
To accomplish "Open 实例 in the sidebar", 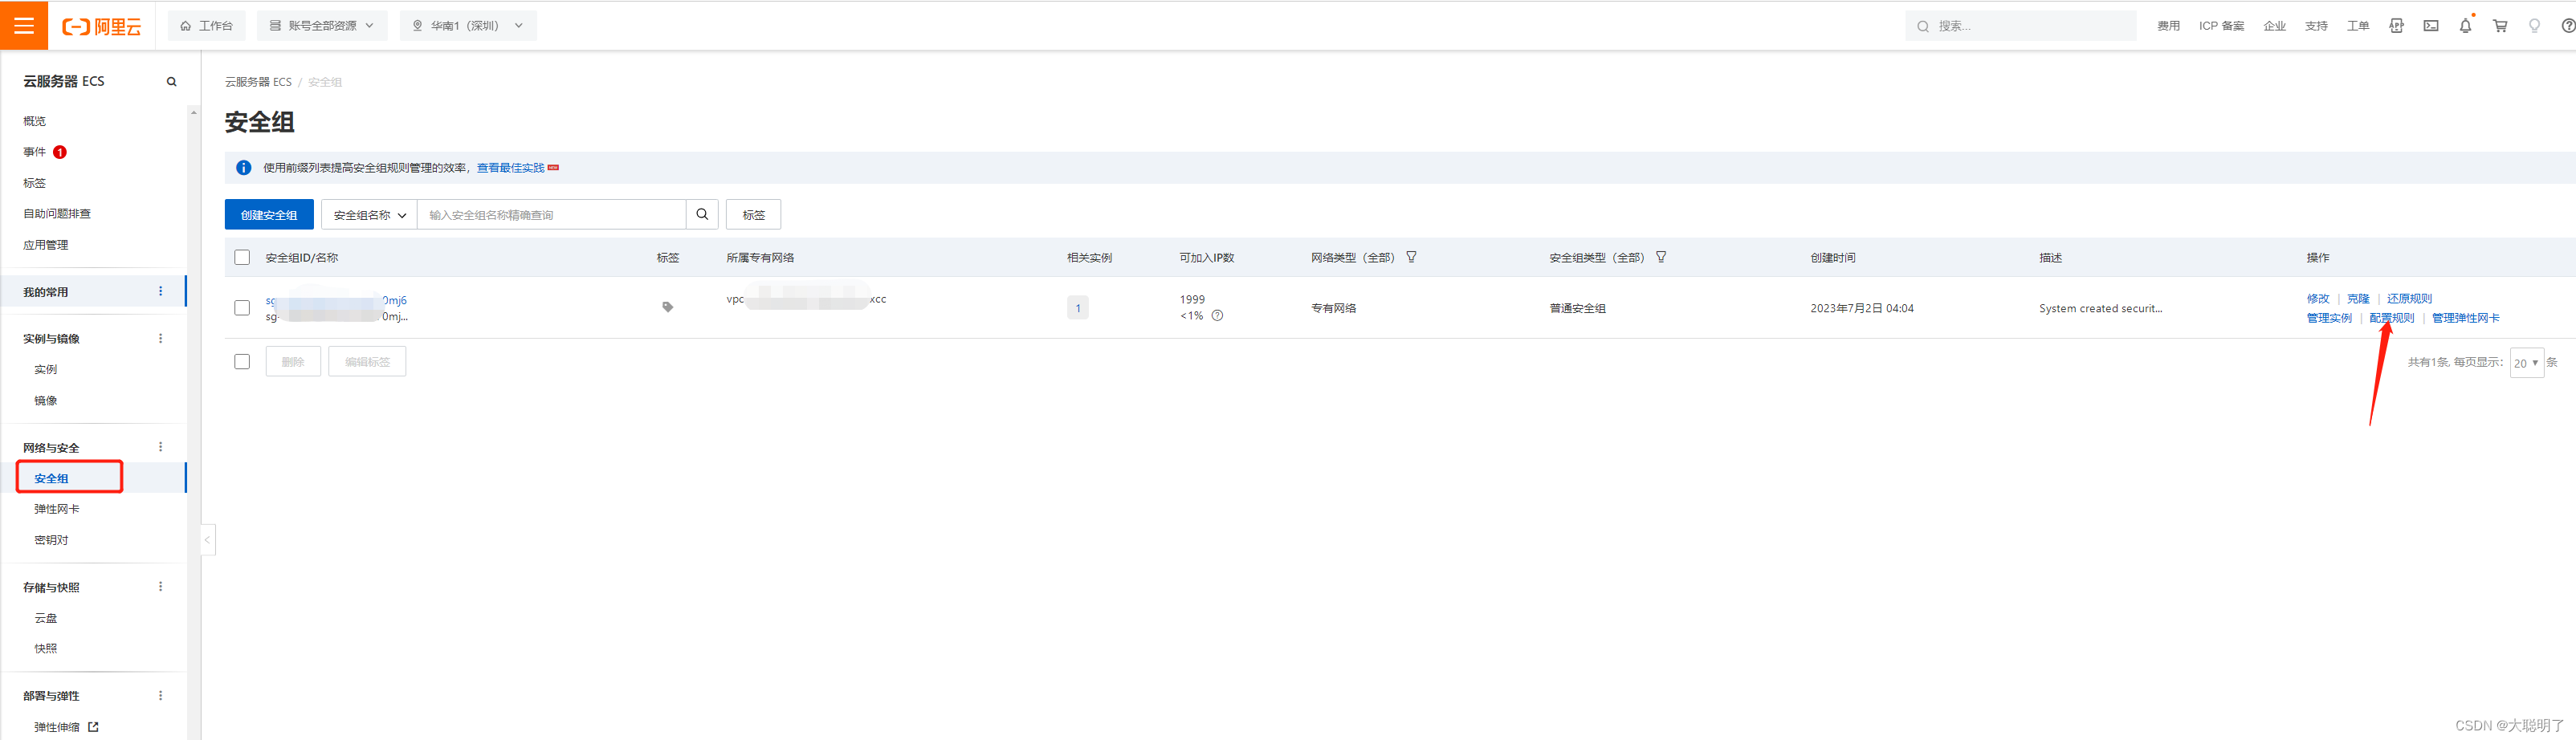I will (46, 369).
